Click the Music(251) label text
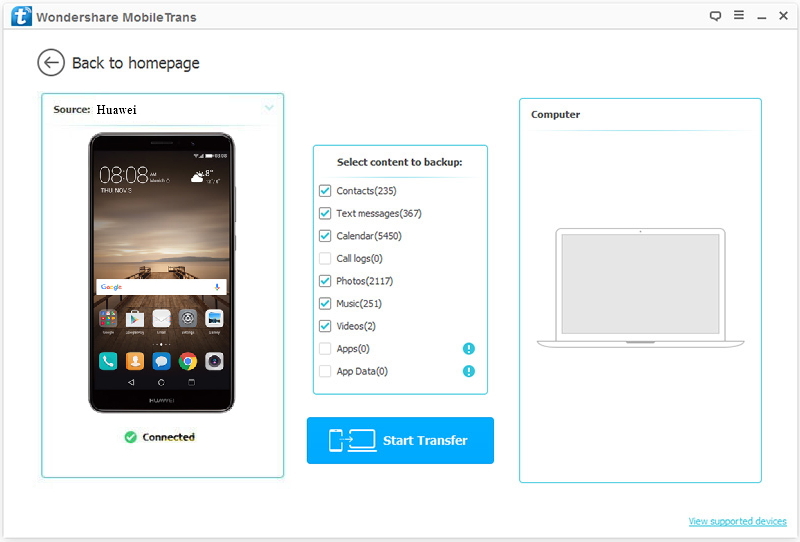The width and height of the screenshot is (800, 542). coord(359,304)
